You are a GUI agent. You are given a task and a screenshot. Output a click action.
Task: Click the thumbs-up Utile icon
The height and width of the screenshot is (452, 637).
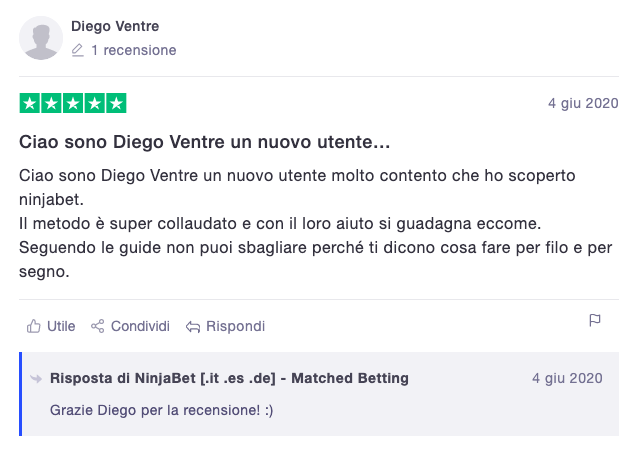pos(34,326)
